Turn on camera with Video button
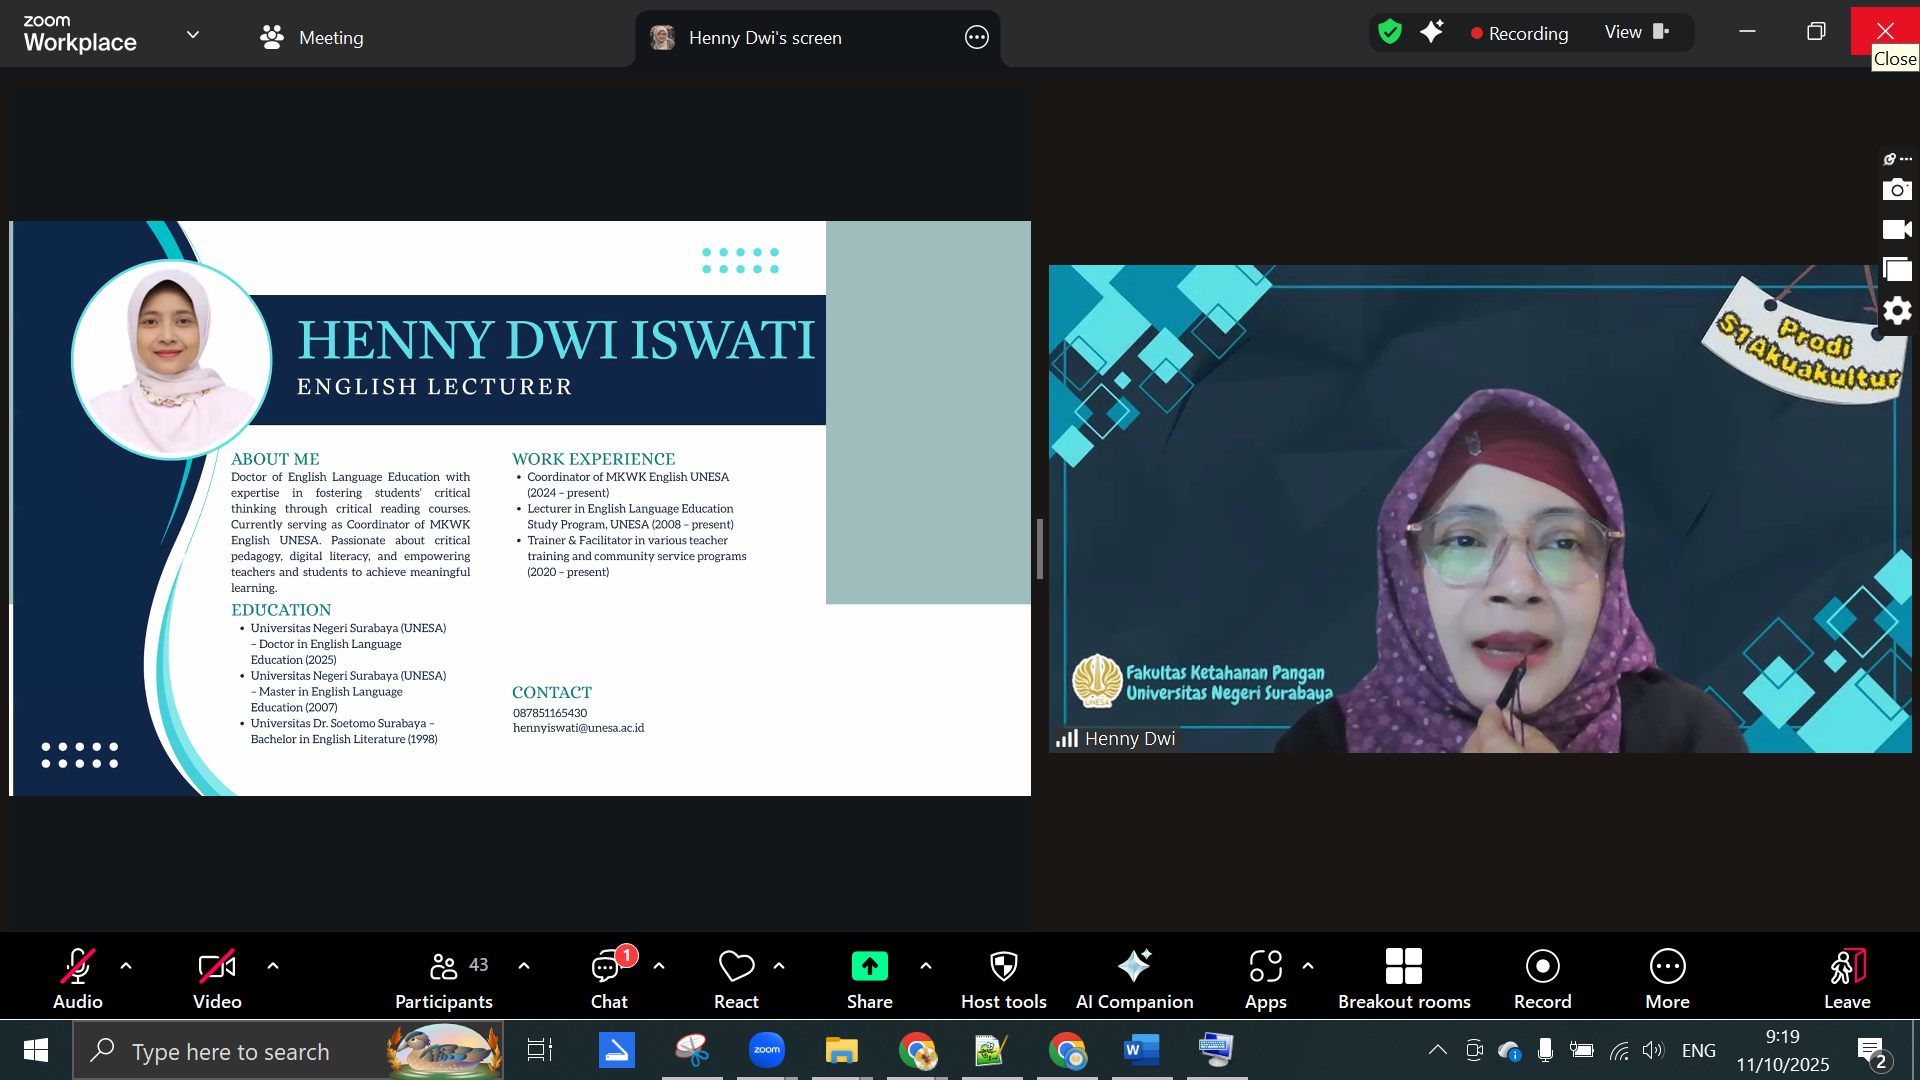 [x=217, y=978]
